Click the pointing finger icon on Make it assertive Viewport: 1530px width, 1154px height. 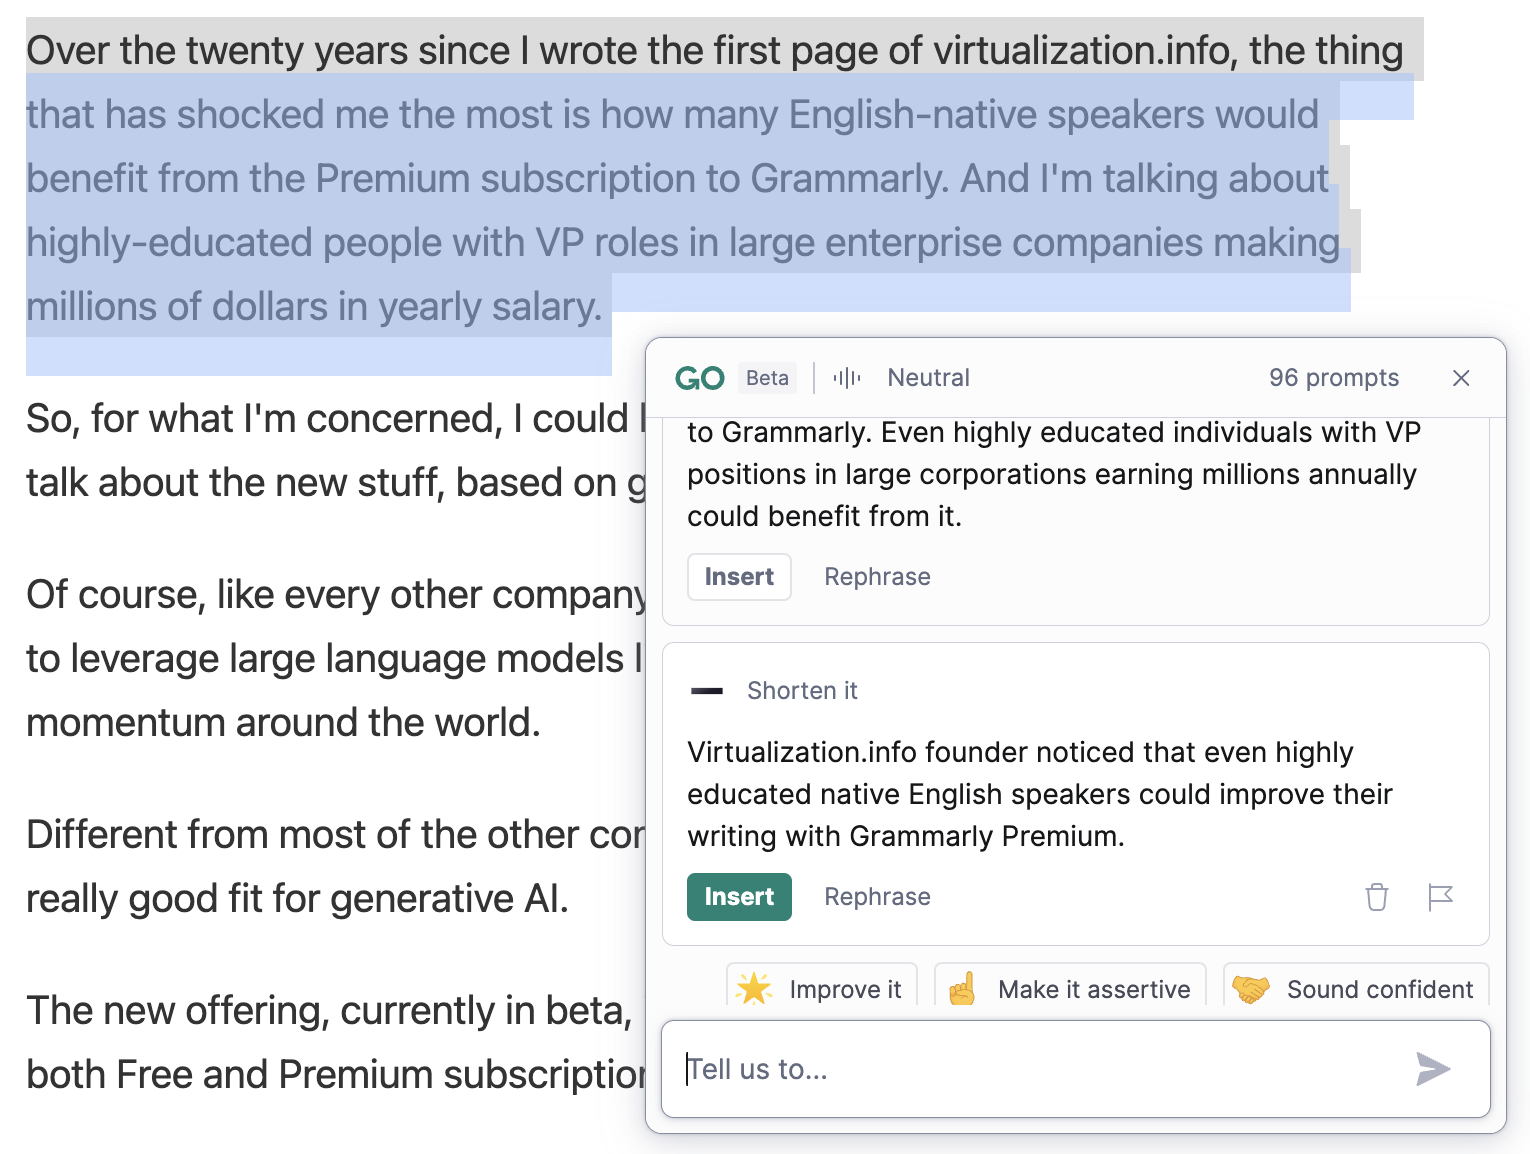point(962,989)
